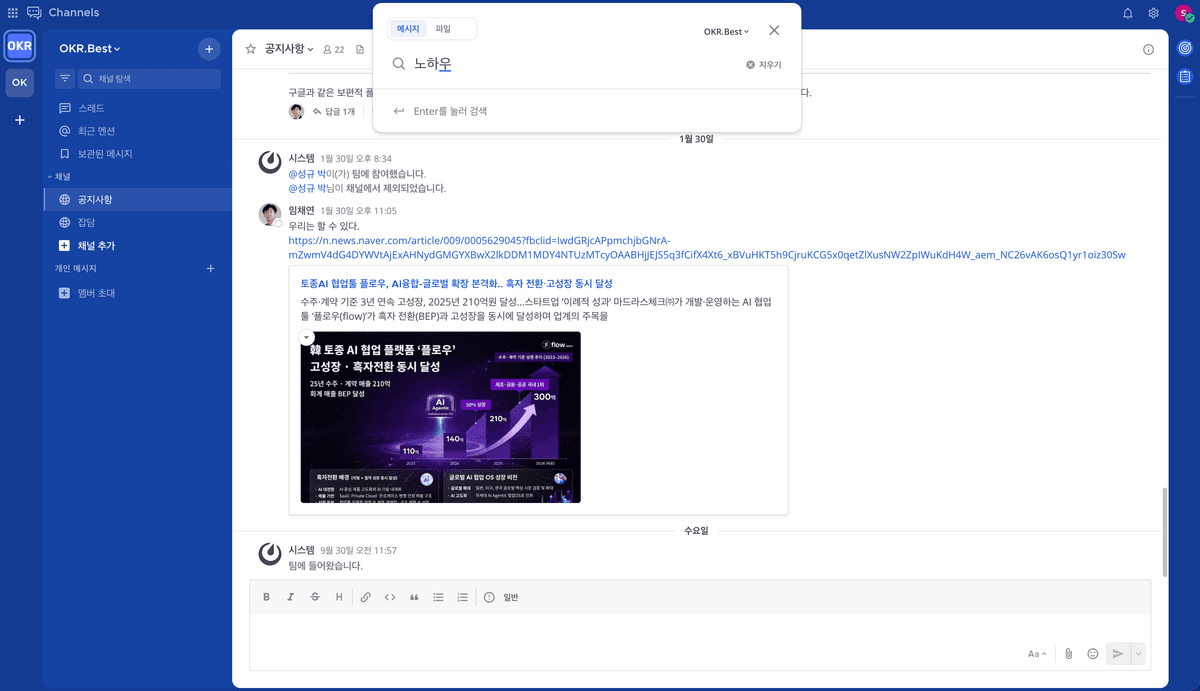
Task: Clear search with 지우기
Action: (764, 64)
